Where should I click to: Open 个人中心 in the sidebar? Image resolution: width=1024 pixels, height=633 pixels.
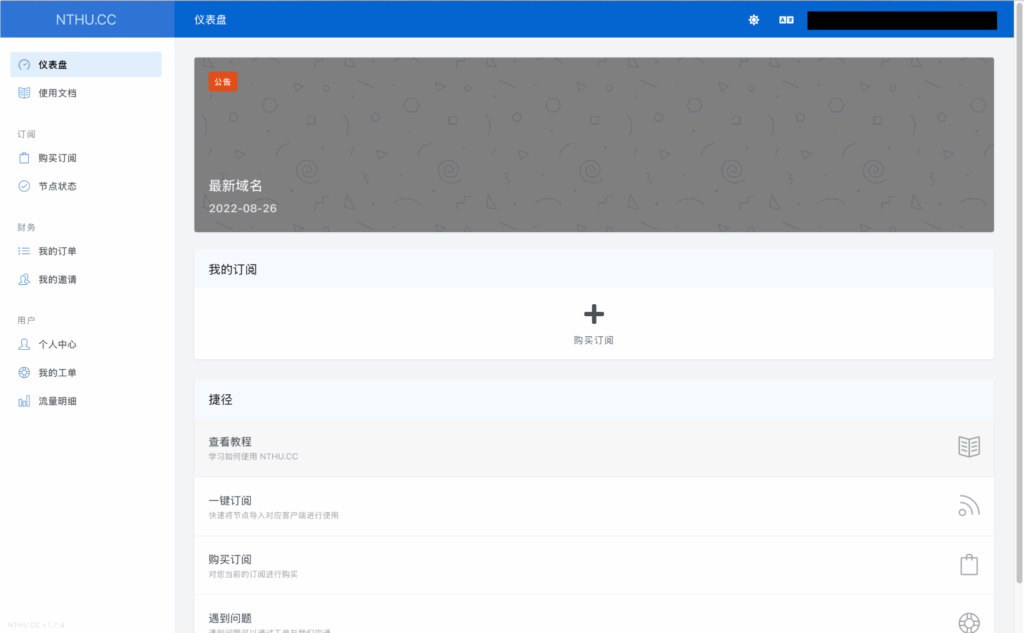pyautogui.click(x=86, y=344)
